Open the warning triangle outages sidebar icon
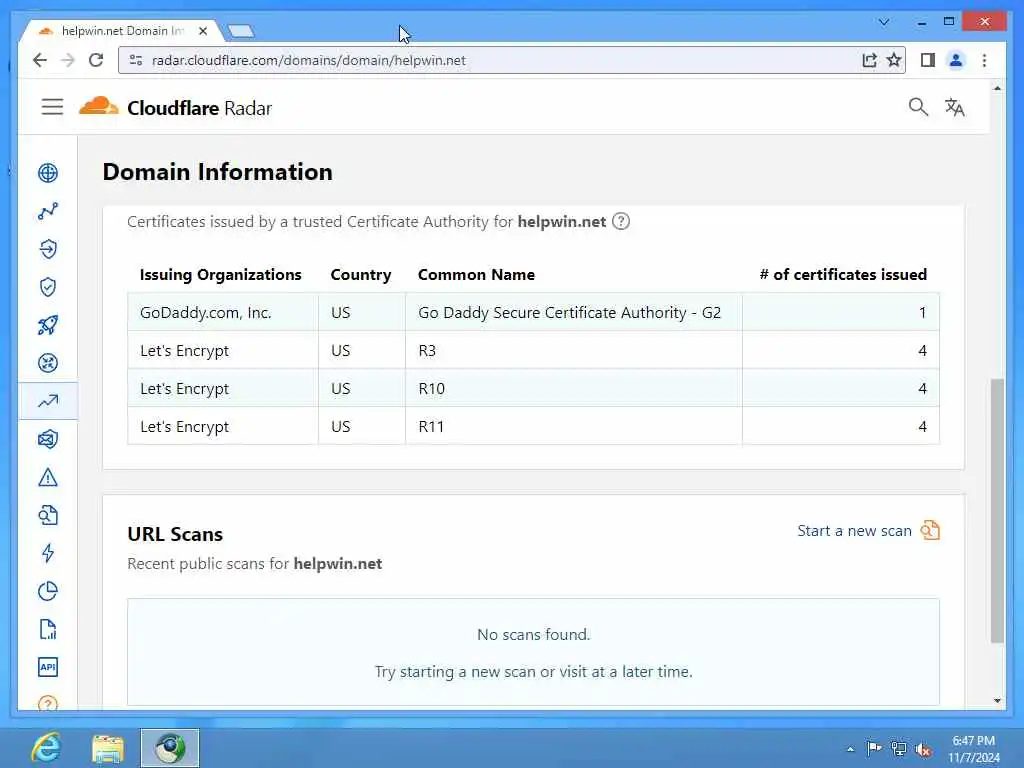This screenshot has width=1024, height=768. tap(48, 477)
